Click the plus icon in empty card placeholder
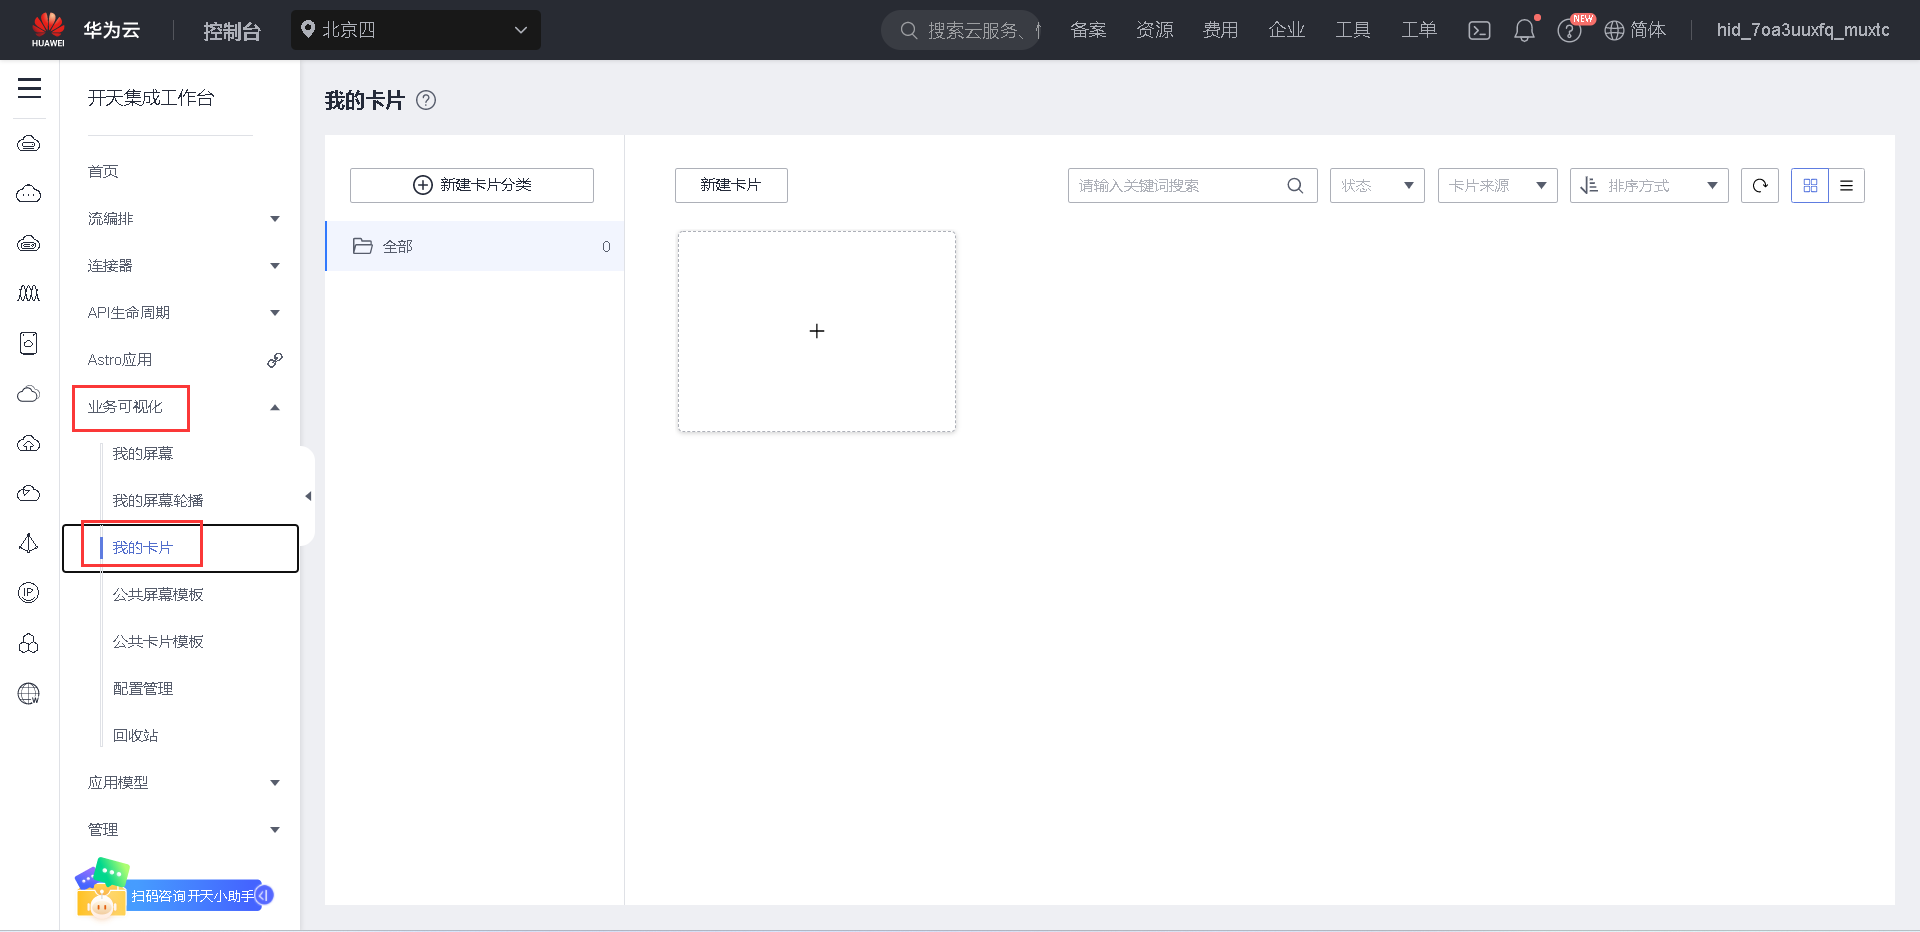 [817, 331]
